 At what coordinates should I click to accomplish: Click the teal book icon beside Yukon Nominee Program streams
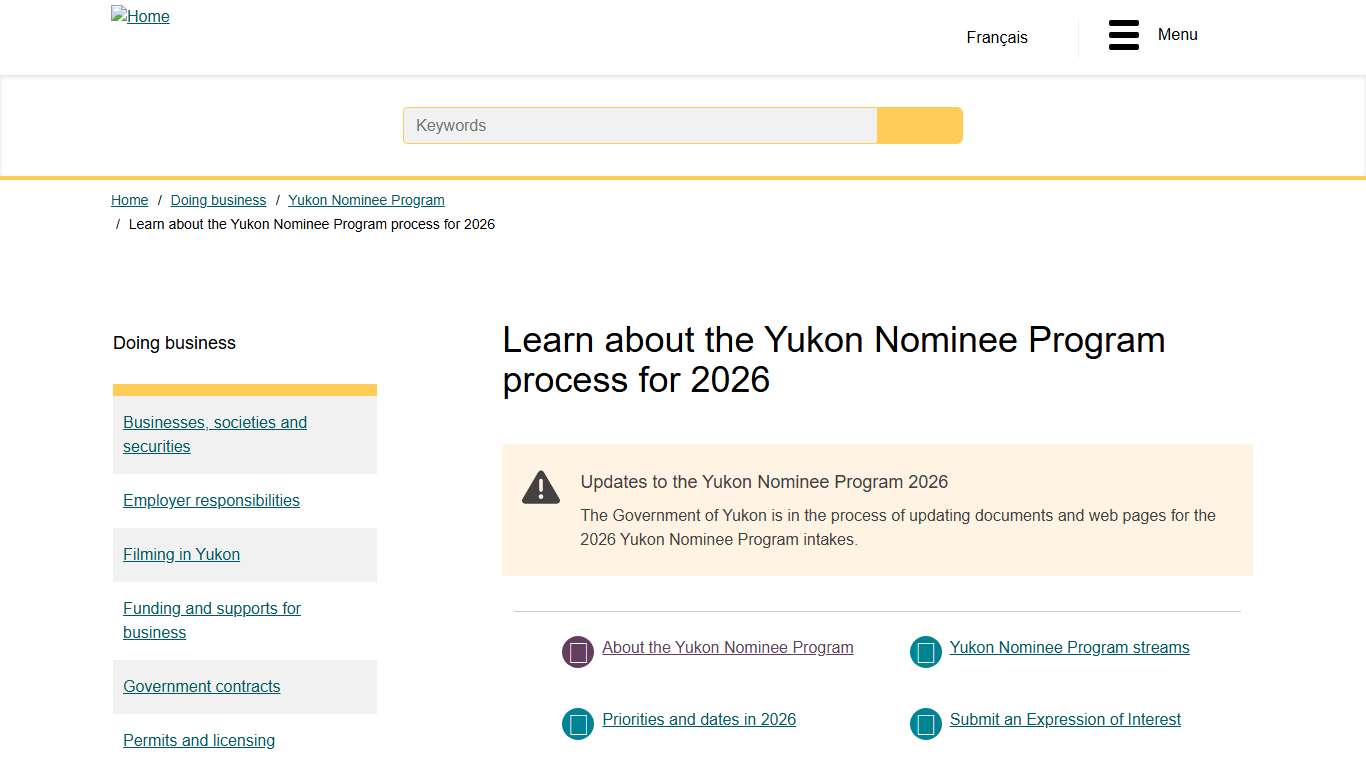(925, 651)
